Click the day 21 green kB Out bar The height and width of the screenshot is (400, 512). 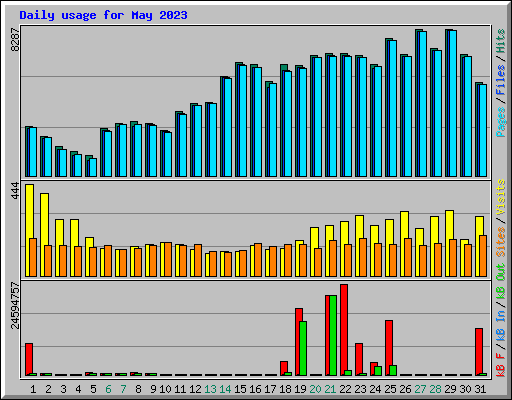[x=333, y=335]
